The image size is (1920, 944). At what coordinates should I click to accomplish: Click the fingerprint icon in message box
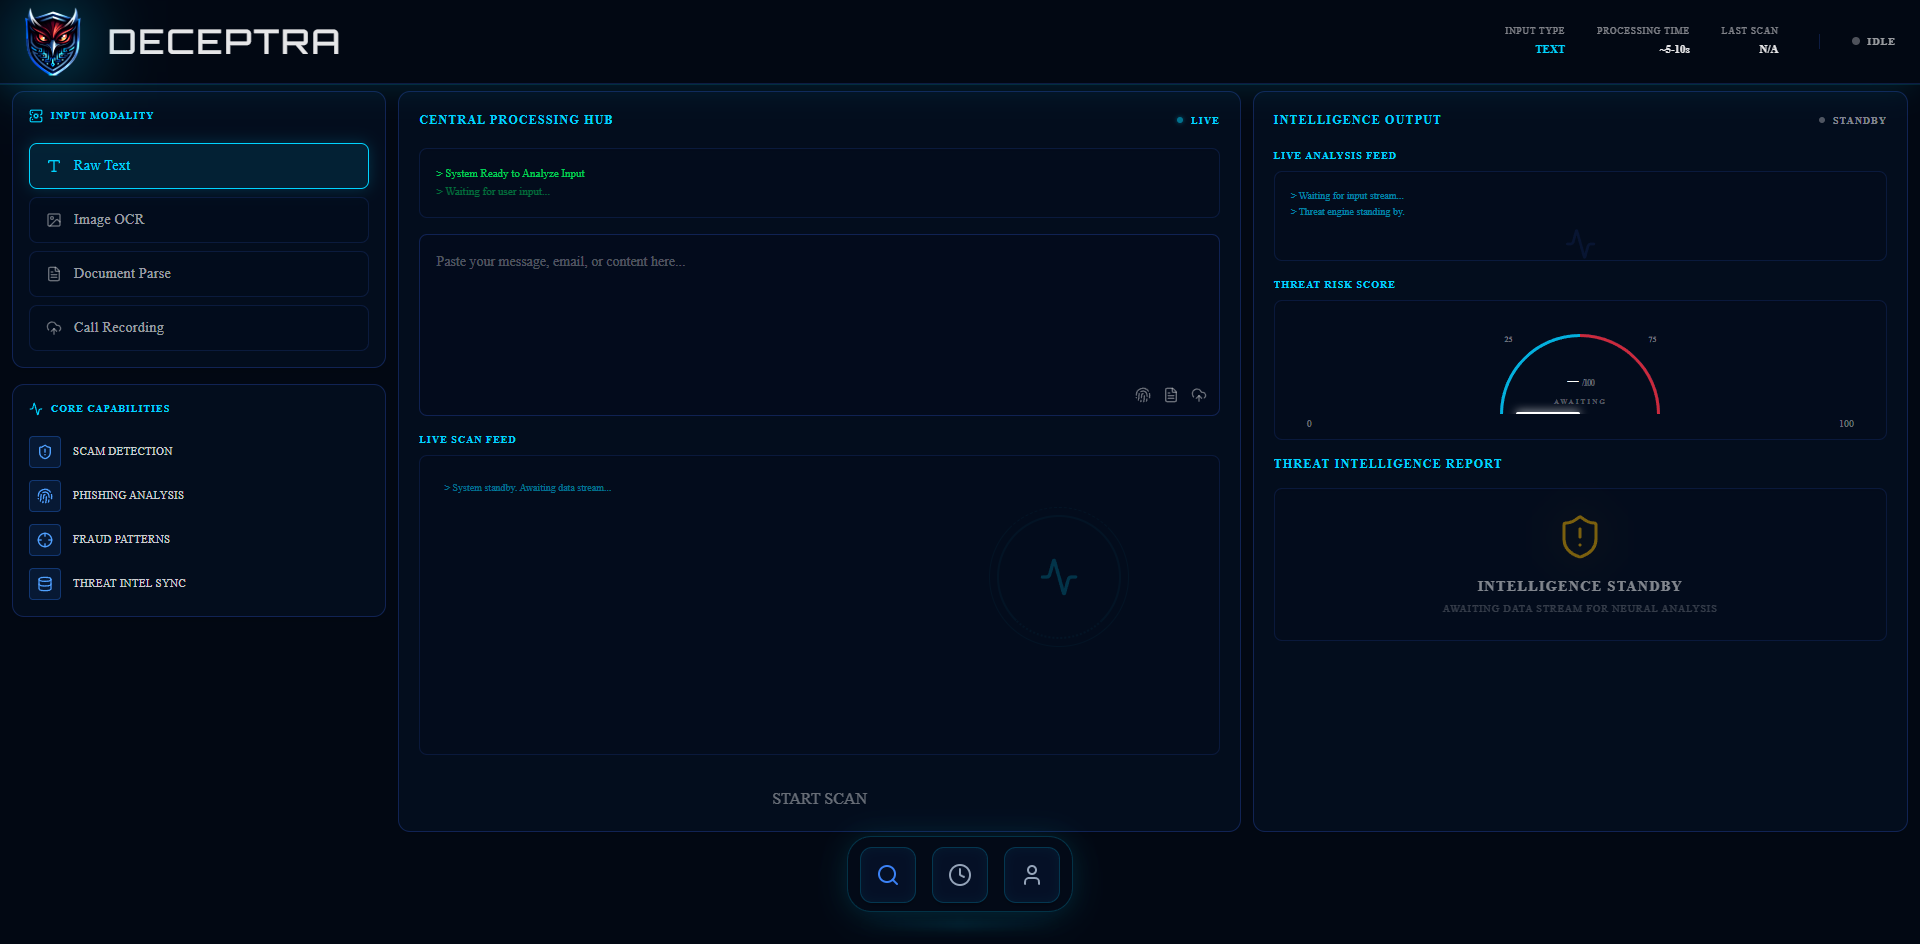pyautogui.click(x=1143, y=395)
